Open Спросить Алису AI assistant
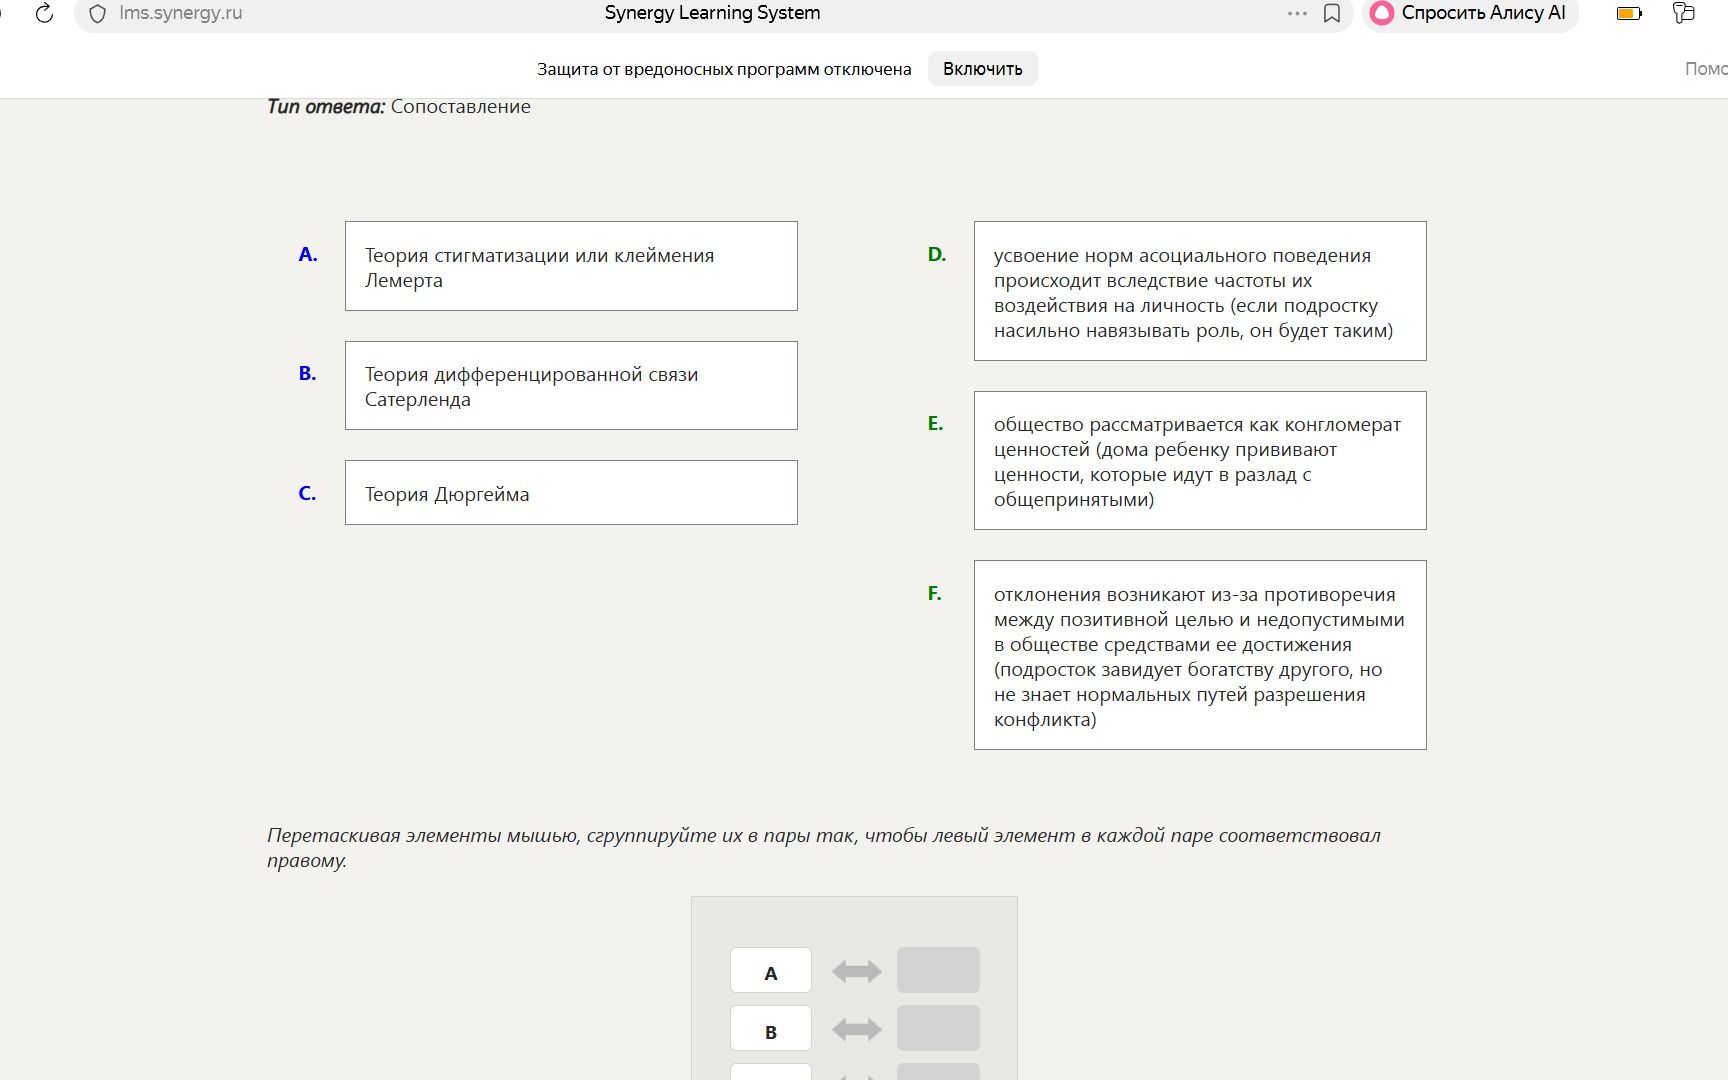This screenshot has width=1728, height=1080. click(x=1470, y=13)
